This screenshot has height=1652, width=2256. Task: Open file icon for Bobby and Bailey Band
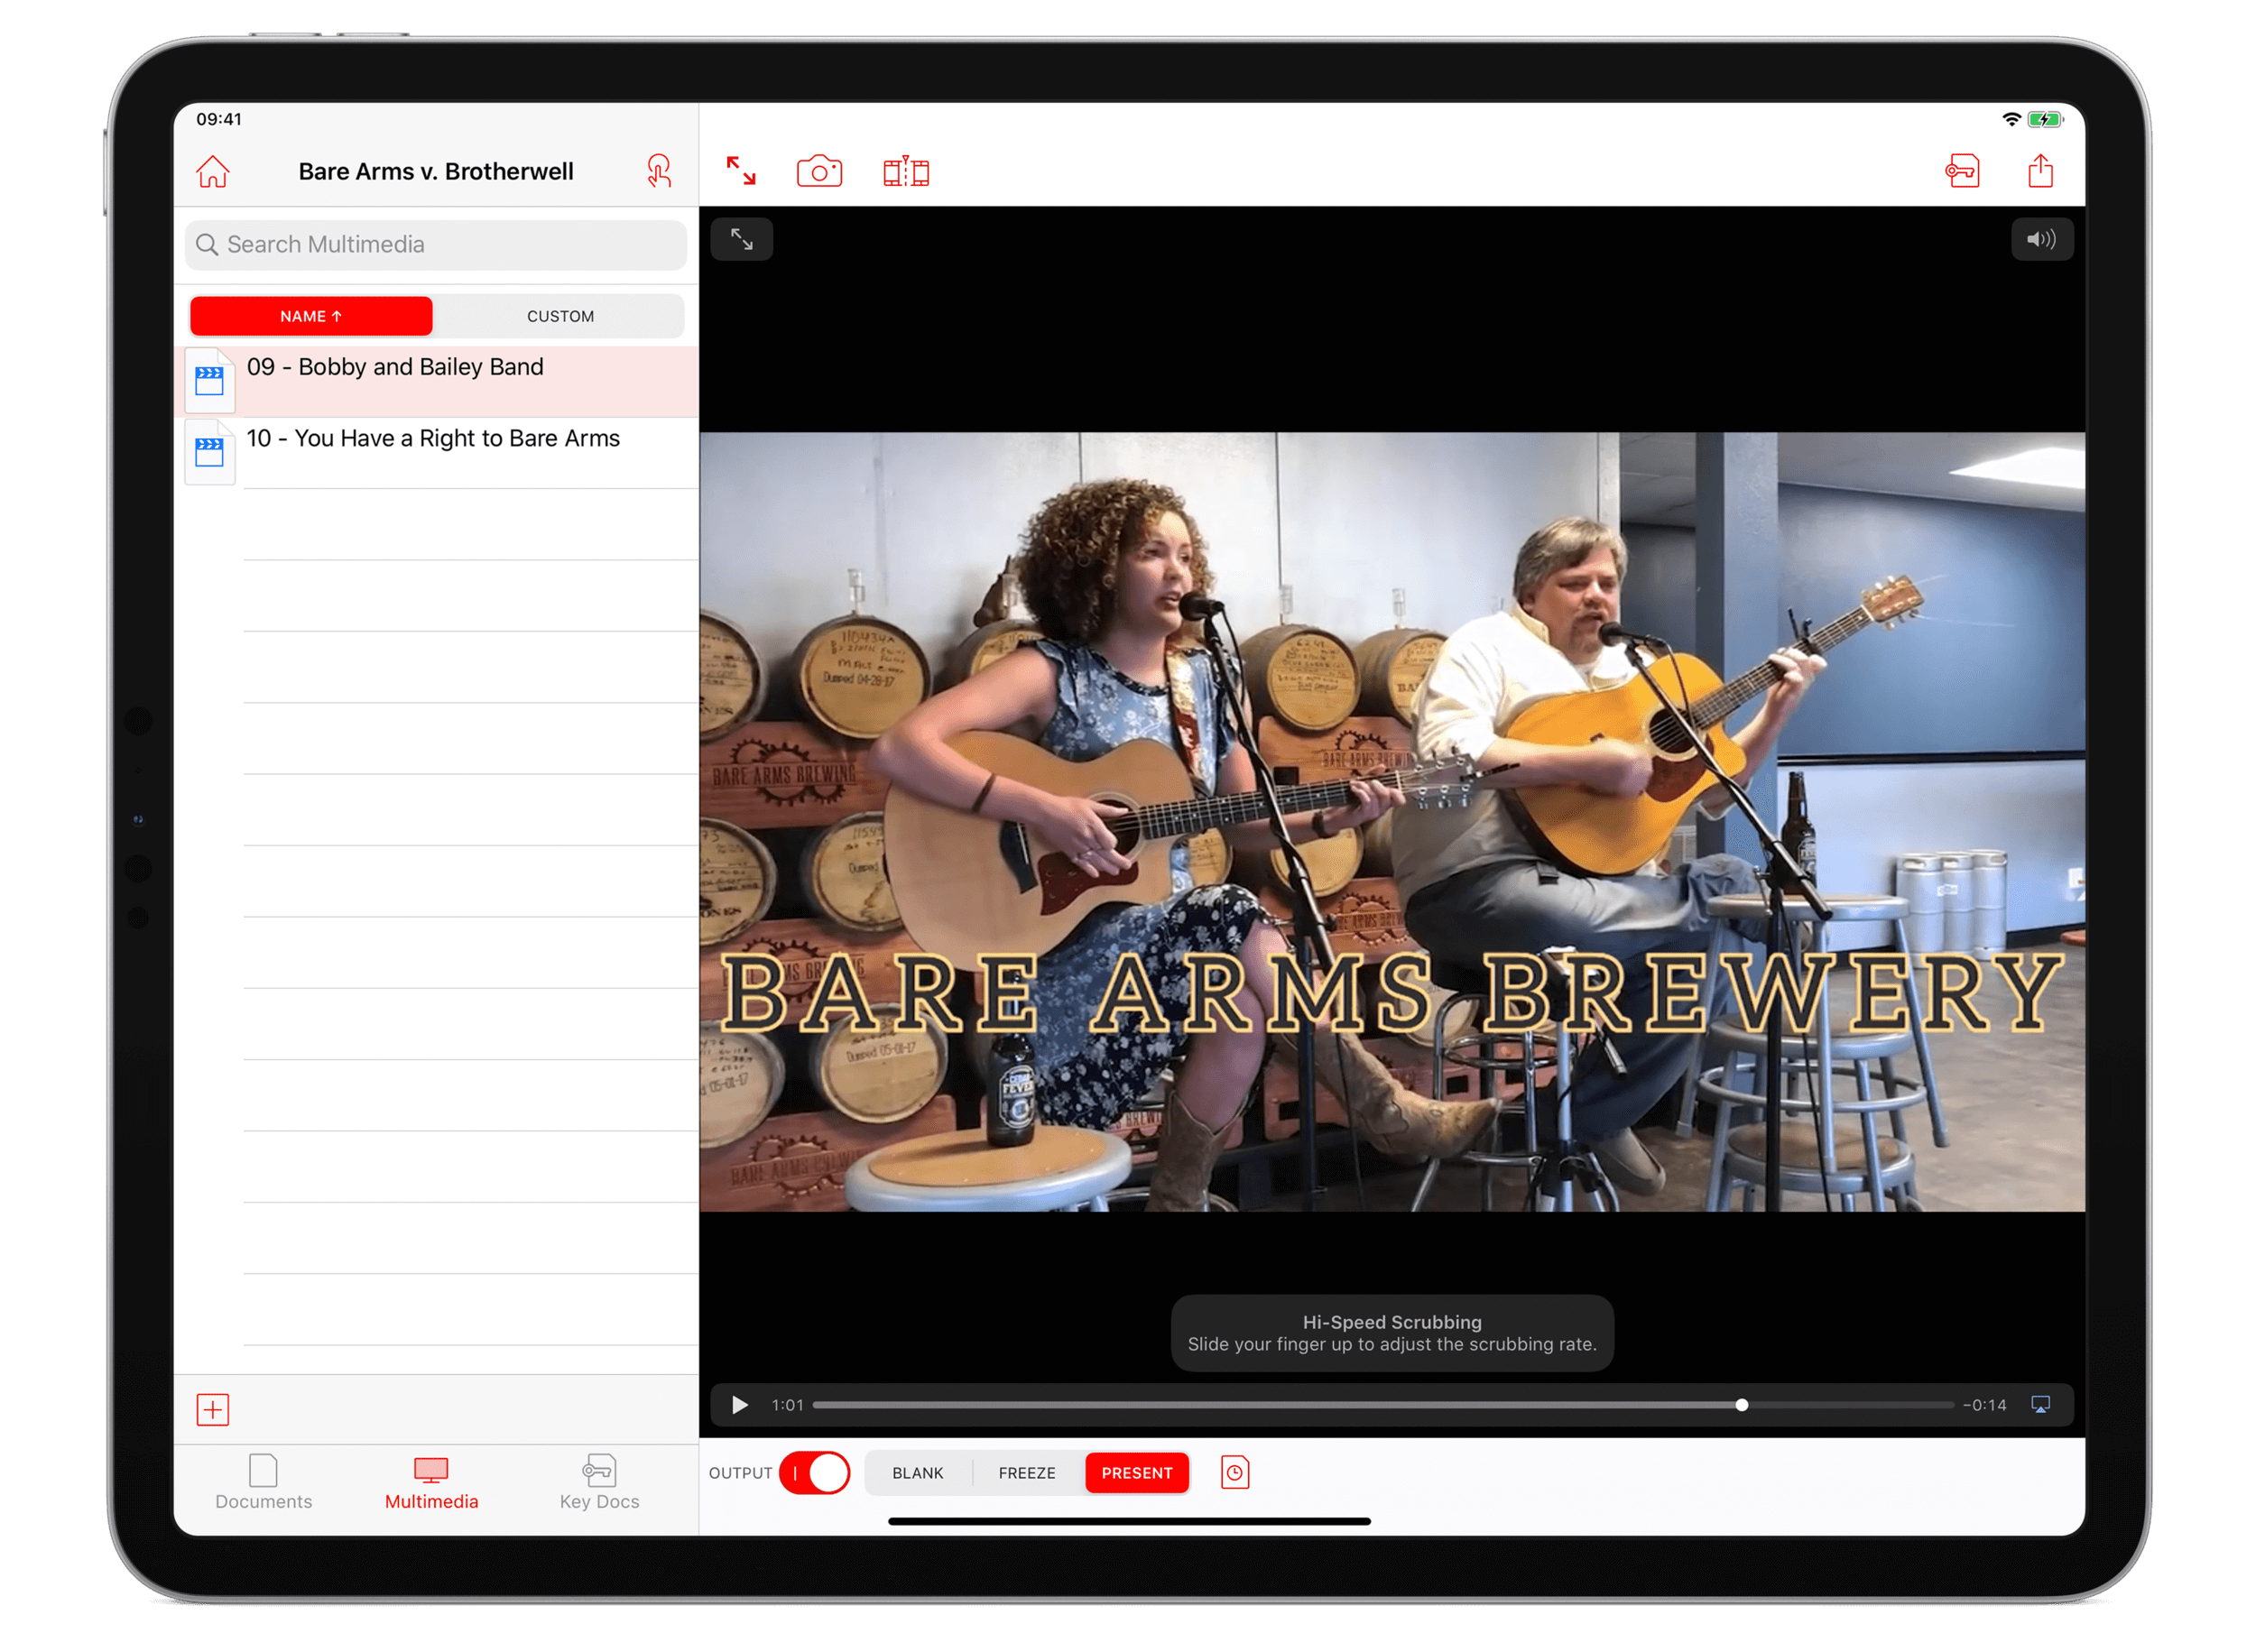click(209, 381)
